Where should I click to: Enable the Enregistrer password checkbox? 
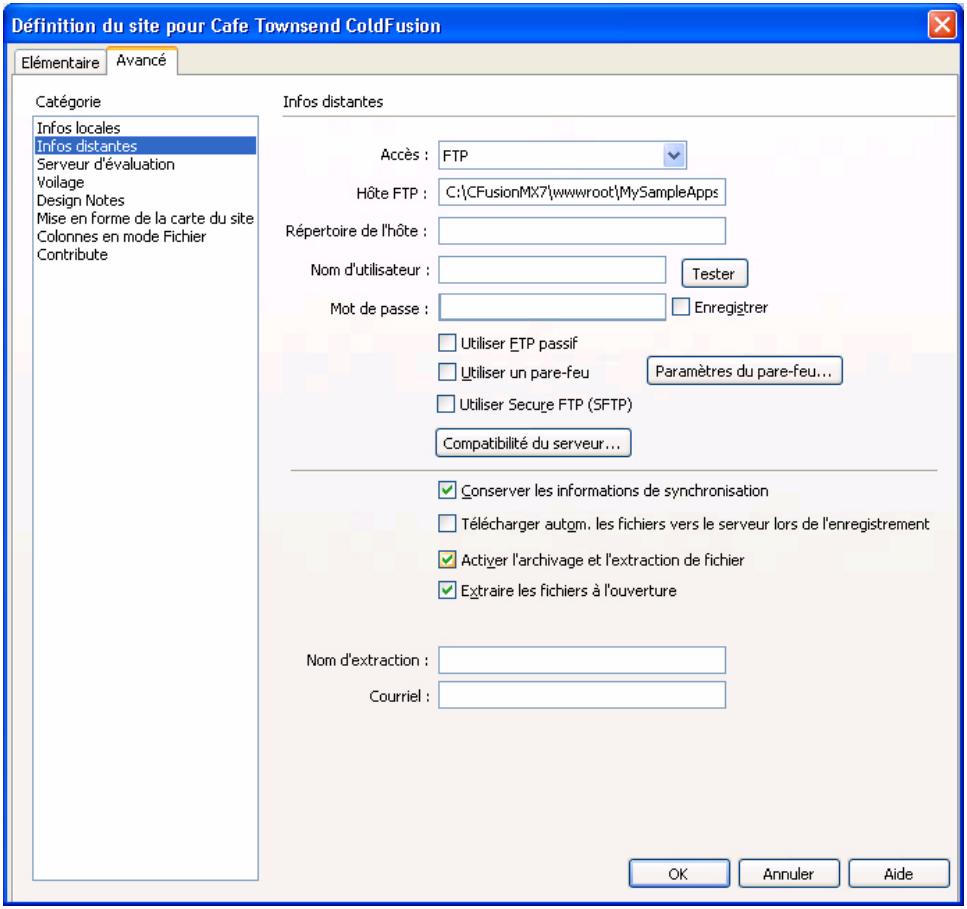680,306
